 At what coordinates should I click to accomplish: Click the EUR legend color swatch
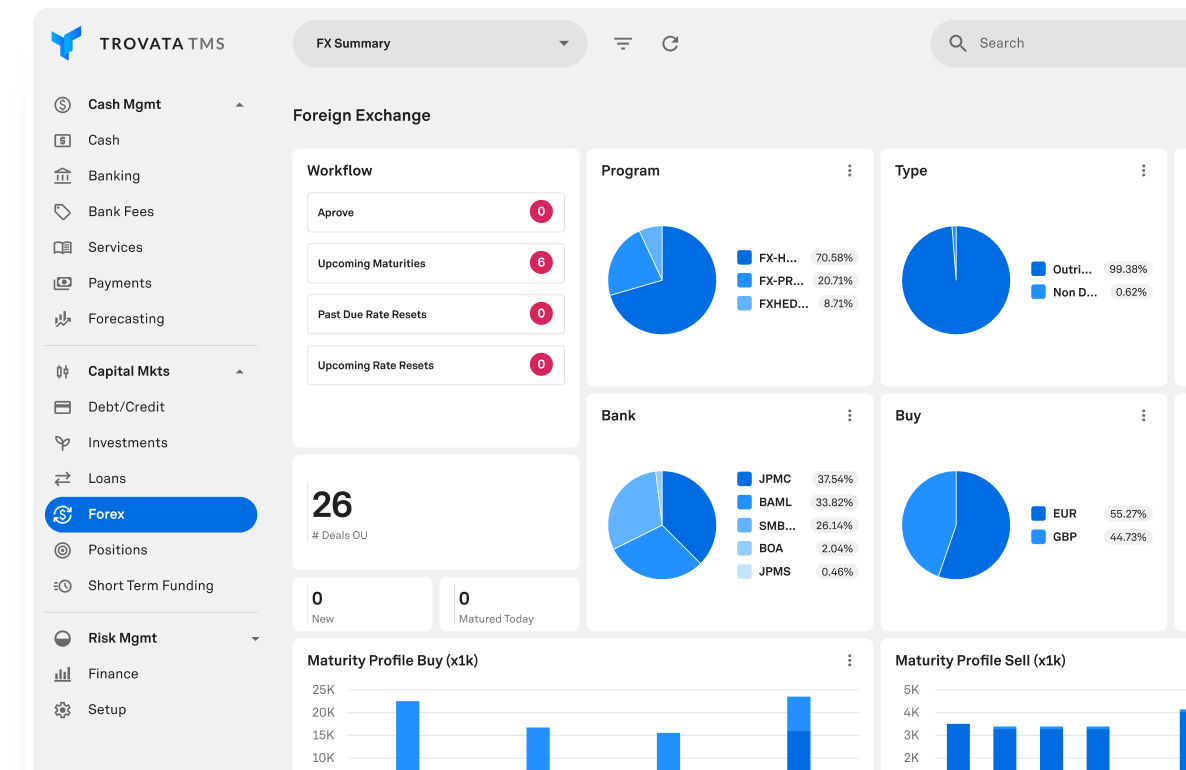[1038, 514]
